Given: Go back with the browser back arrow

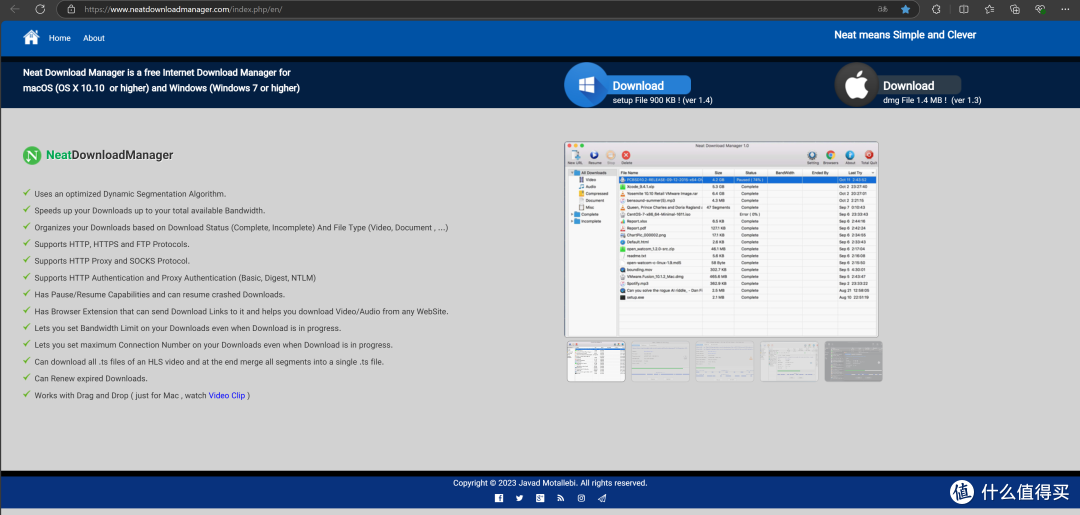Looking at the screenshot, I should point(14,10).
